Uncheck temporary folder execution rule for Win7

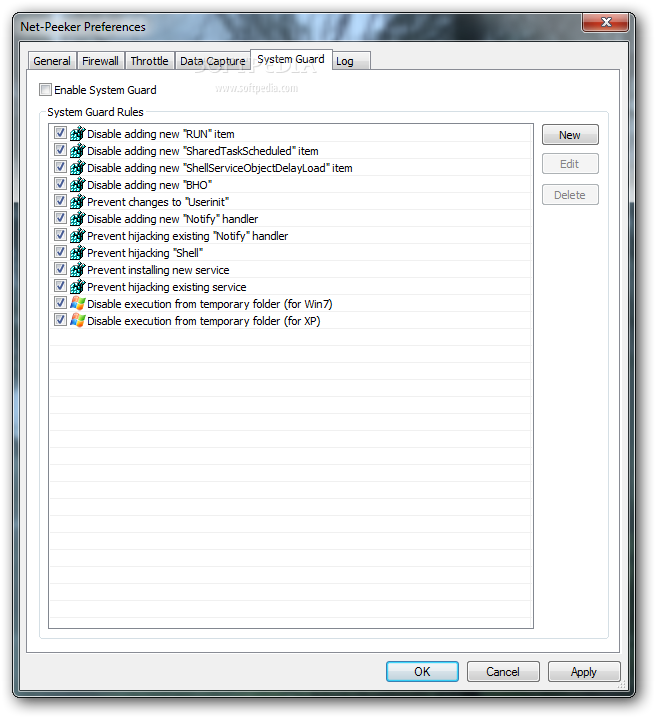[x=60, y=302]
